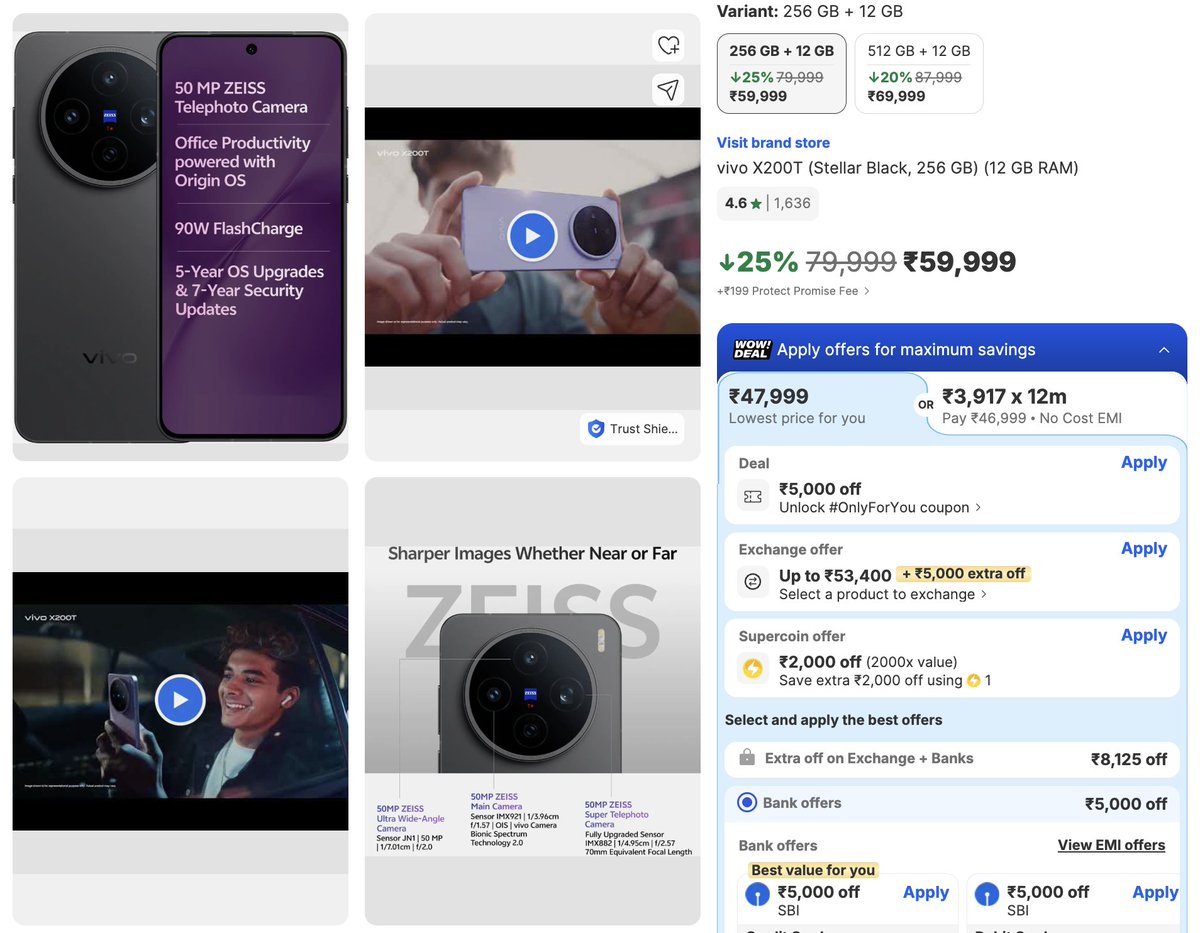This screenshot has width=1200, height=933.
Task: Expand Protect Promise Fee details
Action: coord(794,291)
